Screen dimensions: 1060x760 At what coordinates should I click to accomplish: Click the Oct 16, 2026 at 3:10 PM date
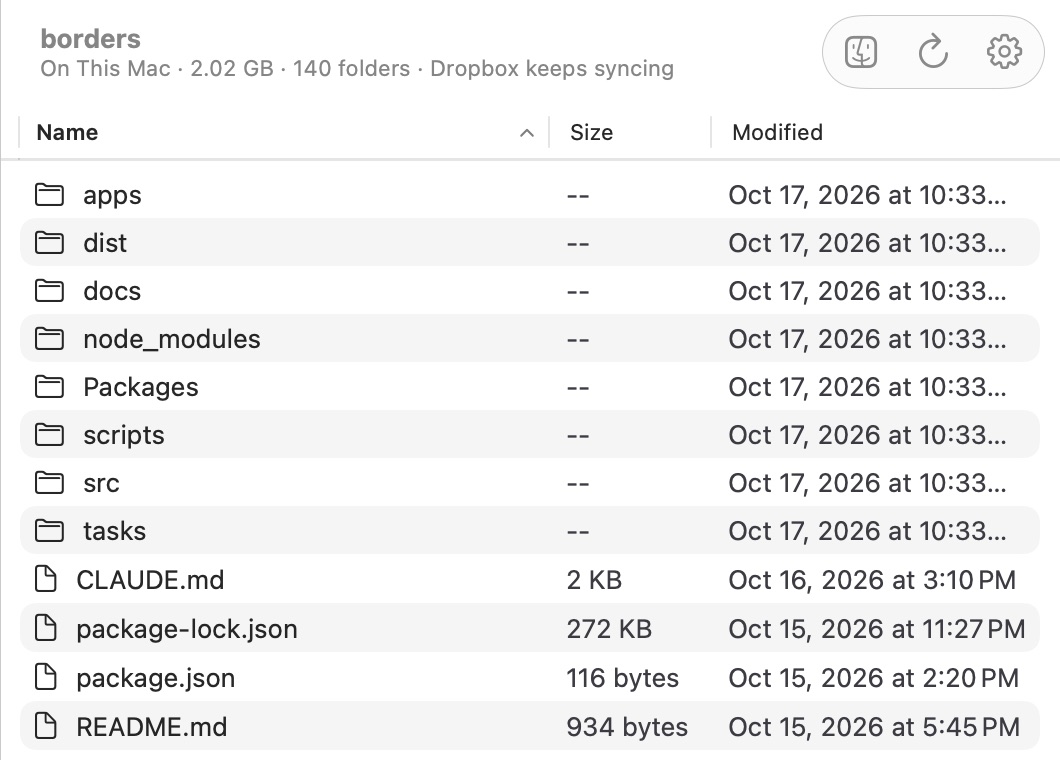872,579
